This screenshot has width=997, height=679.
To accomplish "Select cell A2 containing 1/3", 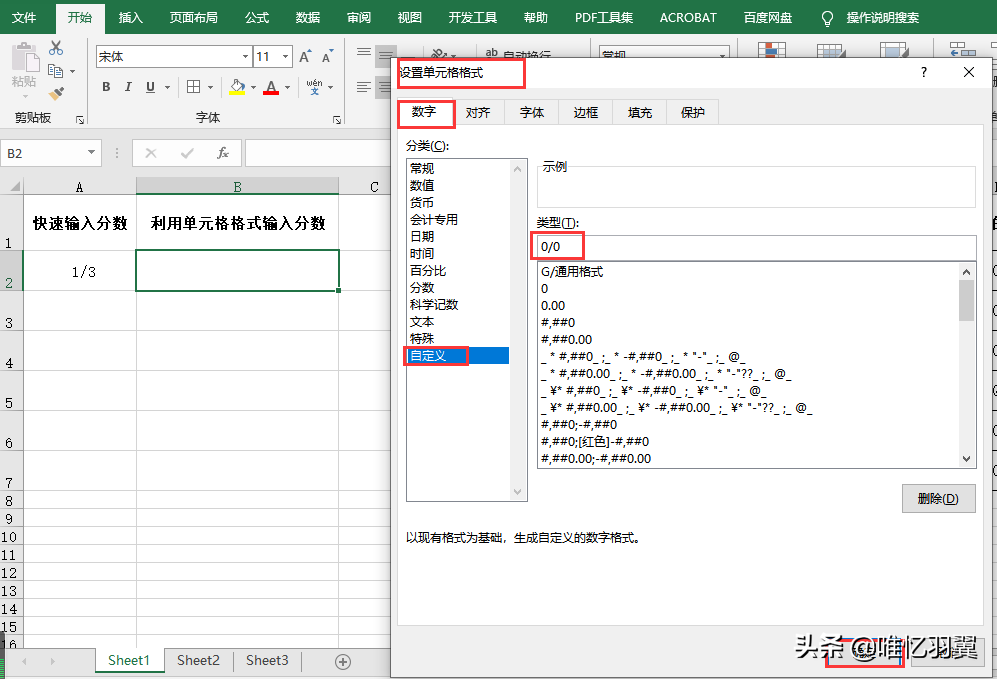I will tap(80, 271).
